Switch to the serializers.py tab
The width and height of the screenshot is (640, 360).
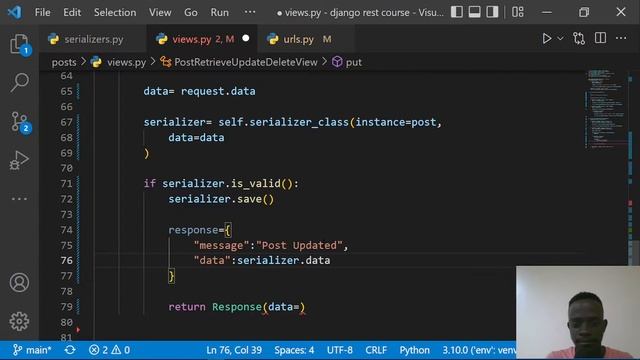[93, 39]
